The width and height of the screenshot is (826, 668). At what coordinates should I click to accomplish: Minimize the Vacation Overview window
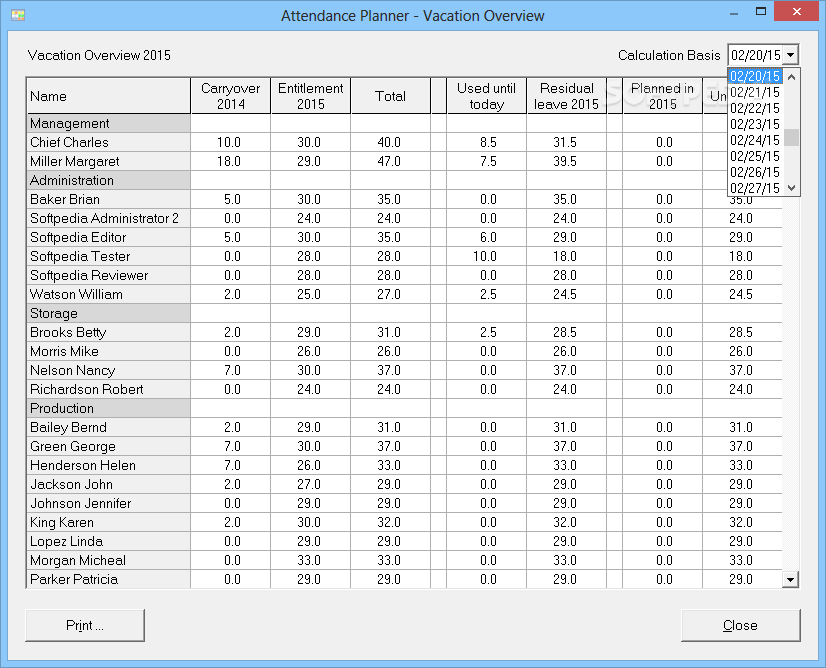[x=734, y=12]
